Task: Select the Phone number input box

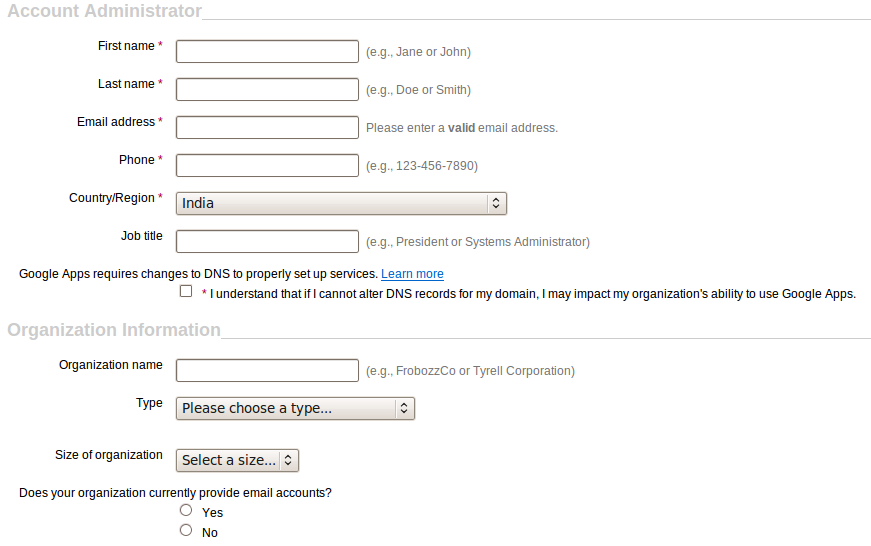Action: tap(267, 165)
